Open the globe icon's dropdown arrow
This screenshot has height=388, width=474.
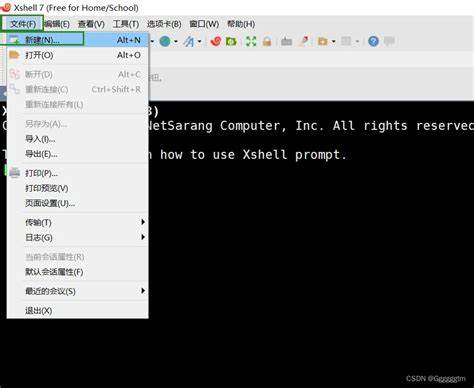[176, 42]
